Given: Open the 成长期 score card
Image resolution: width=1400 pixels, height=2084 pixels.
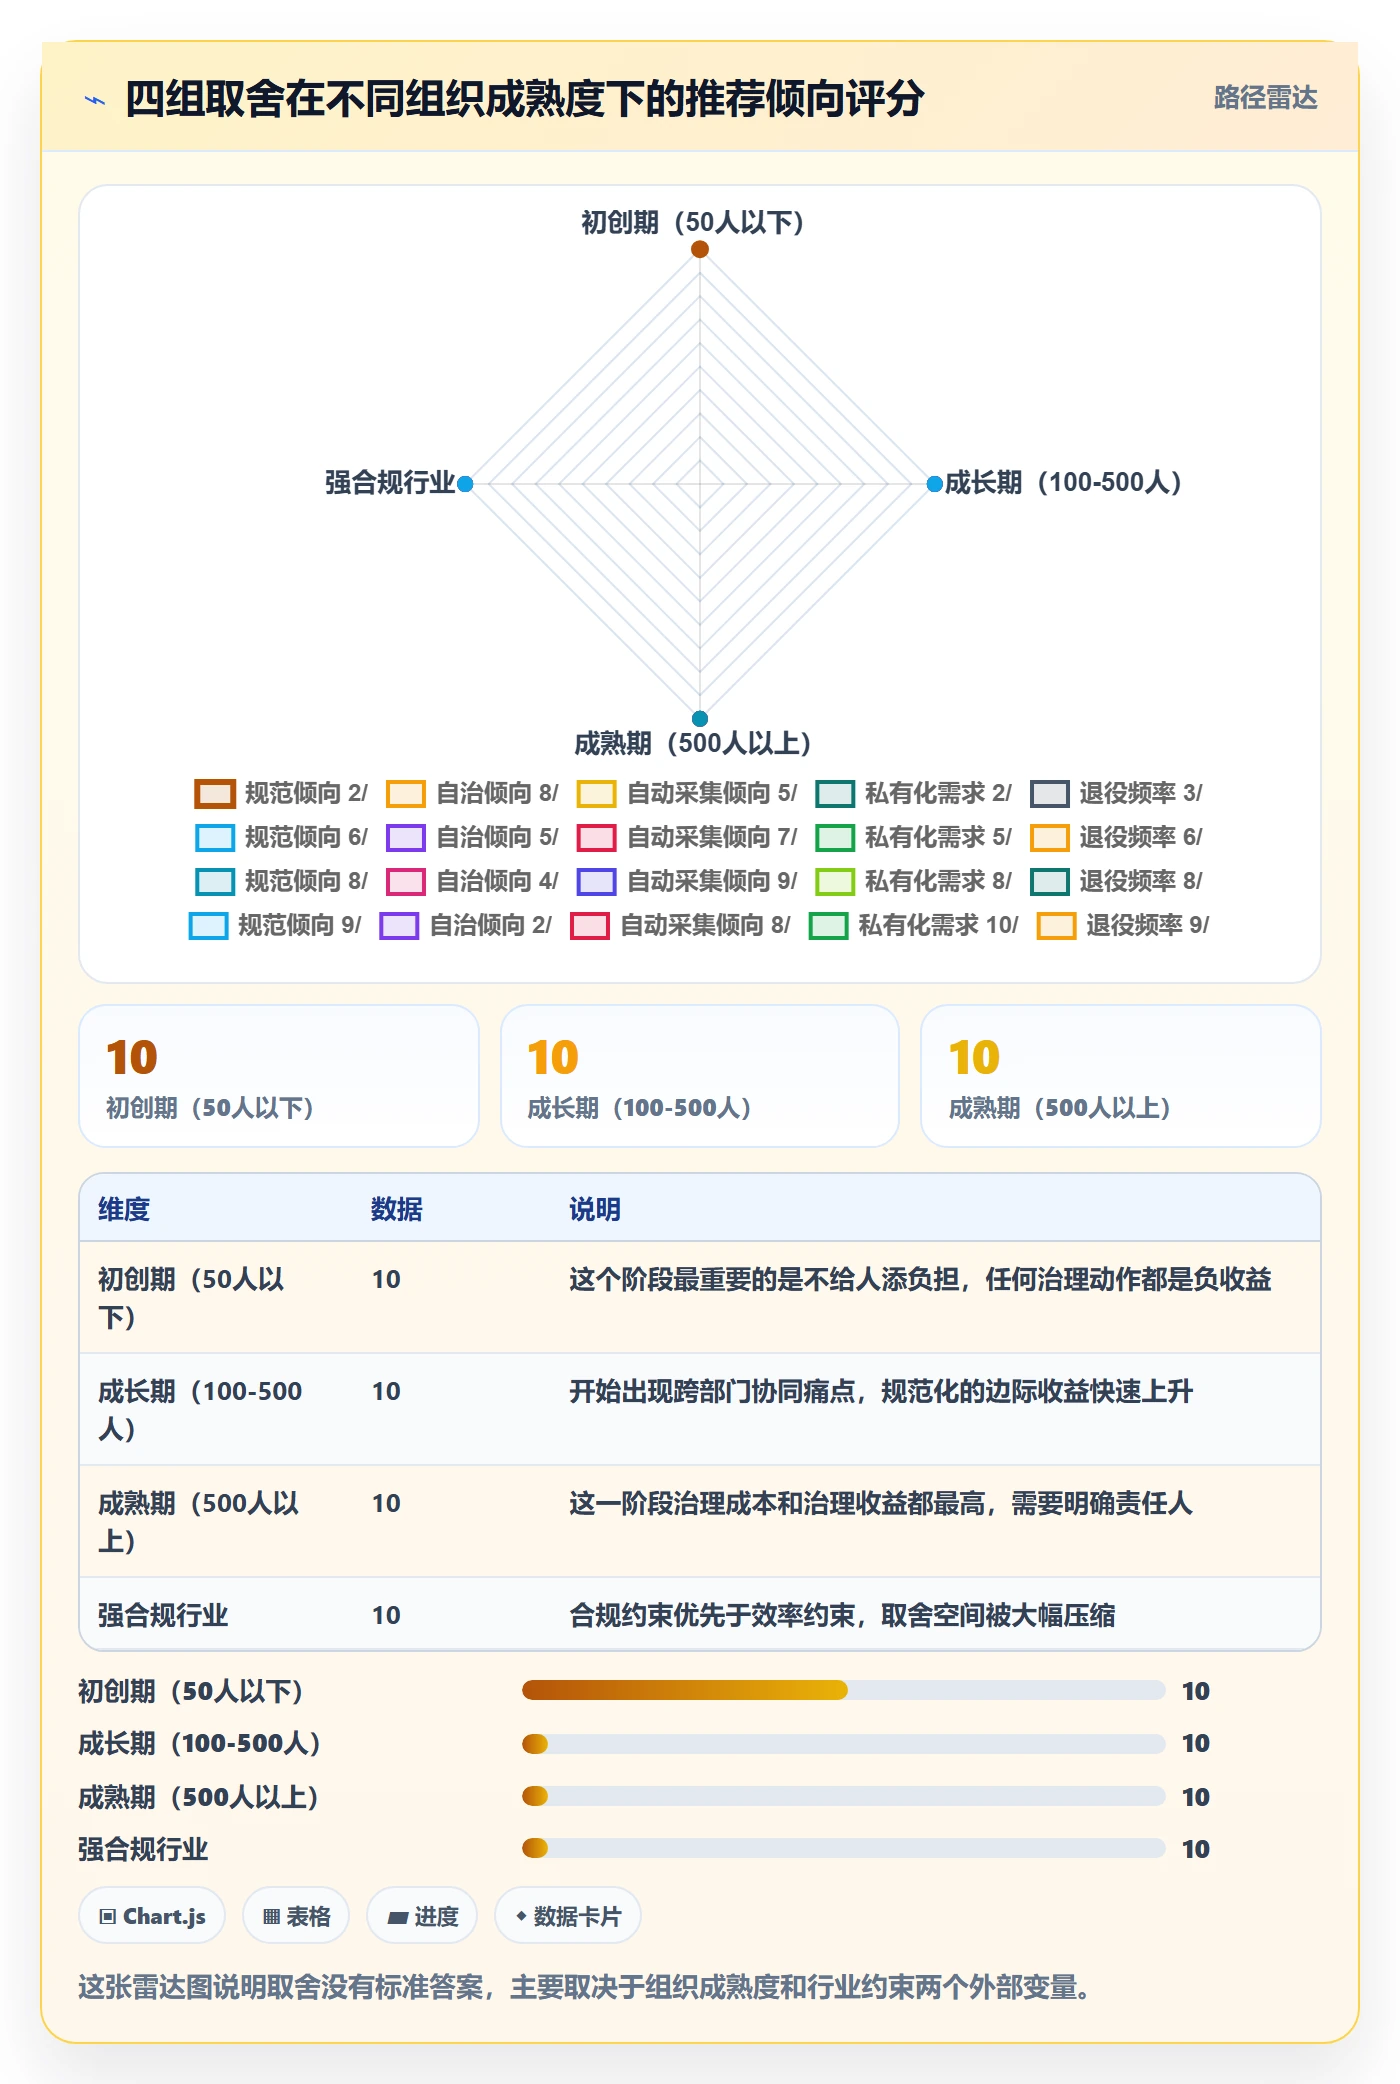Looking at the screenshot, I should [x=700, y=1076].
